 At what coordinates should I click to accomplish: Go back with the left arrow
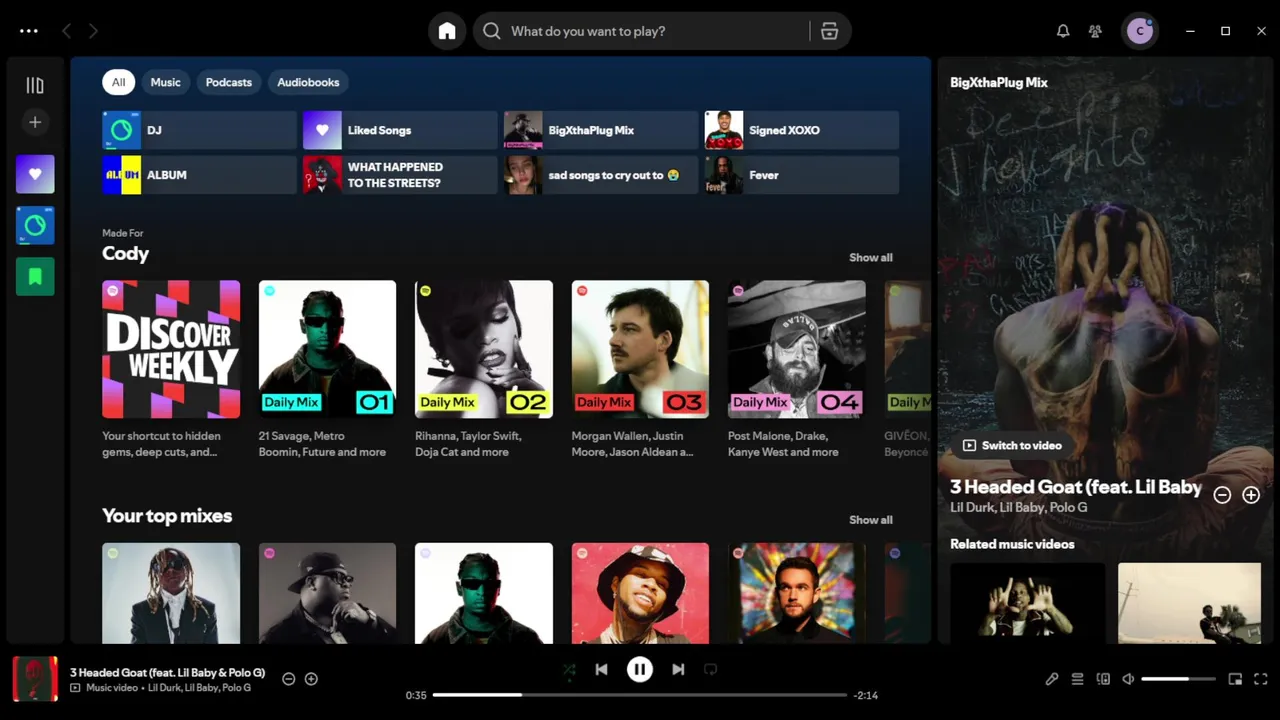[66, 31]
